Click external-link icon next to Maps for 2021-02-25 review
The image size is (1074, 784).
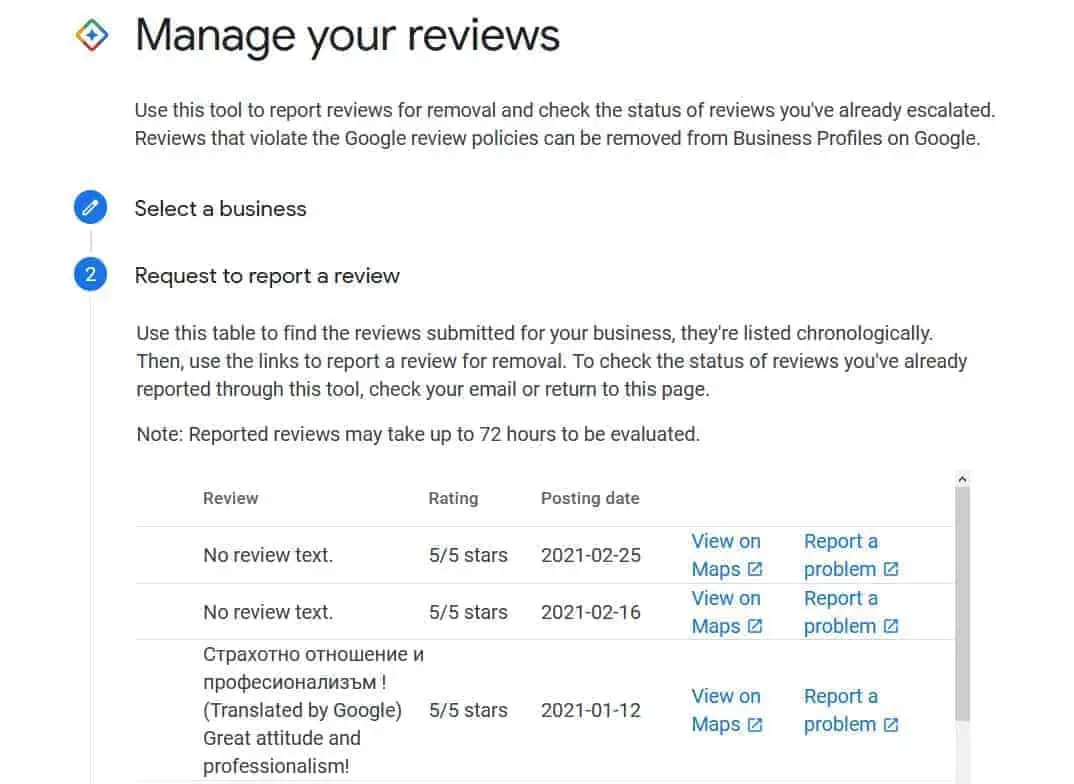(x=754, y=569)
